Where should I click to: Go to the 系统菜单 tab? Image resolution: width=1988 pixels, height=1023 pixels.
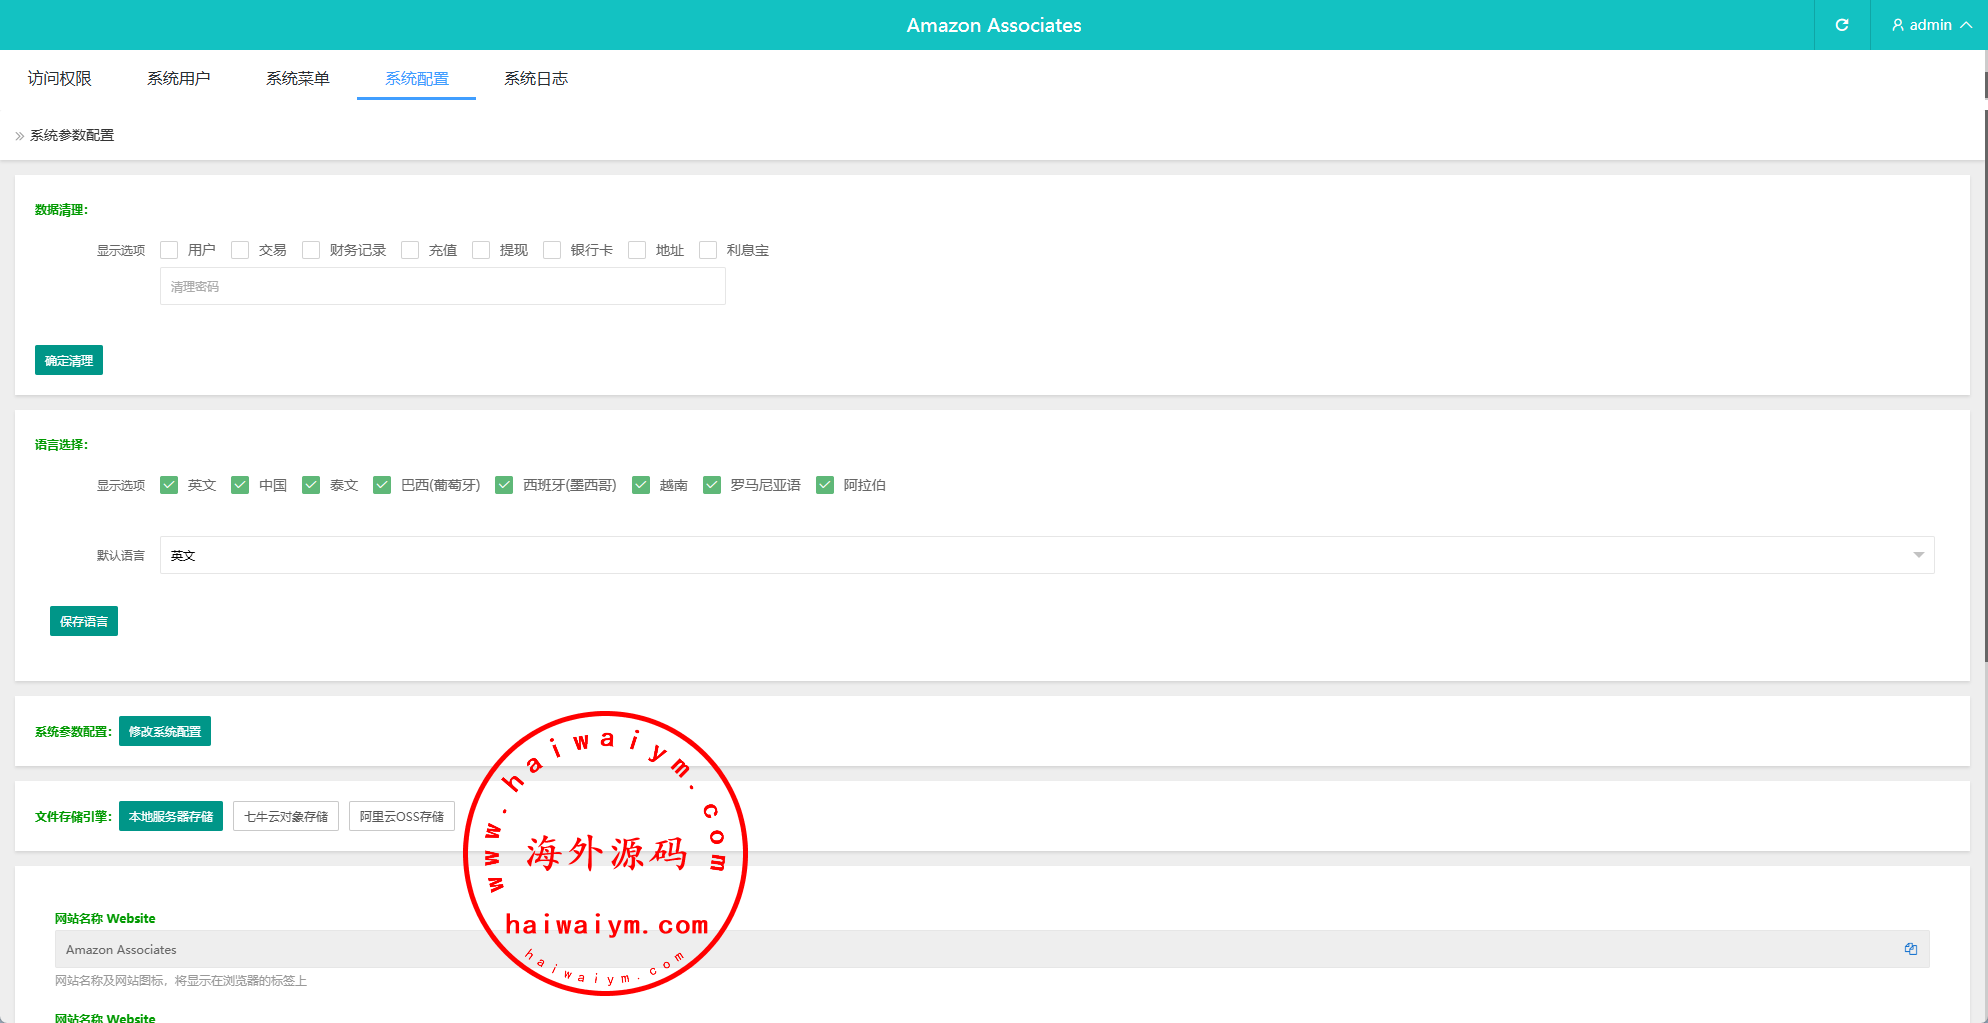[x=297, y=78]
